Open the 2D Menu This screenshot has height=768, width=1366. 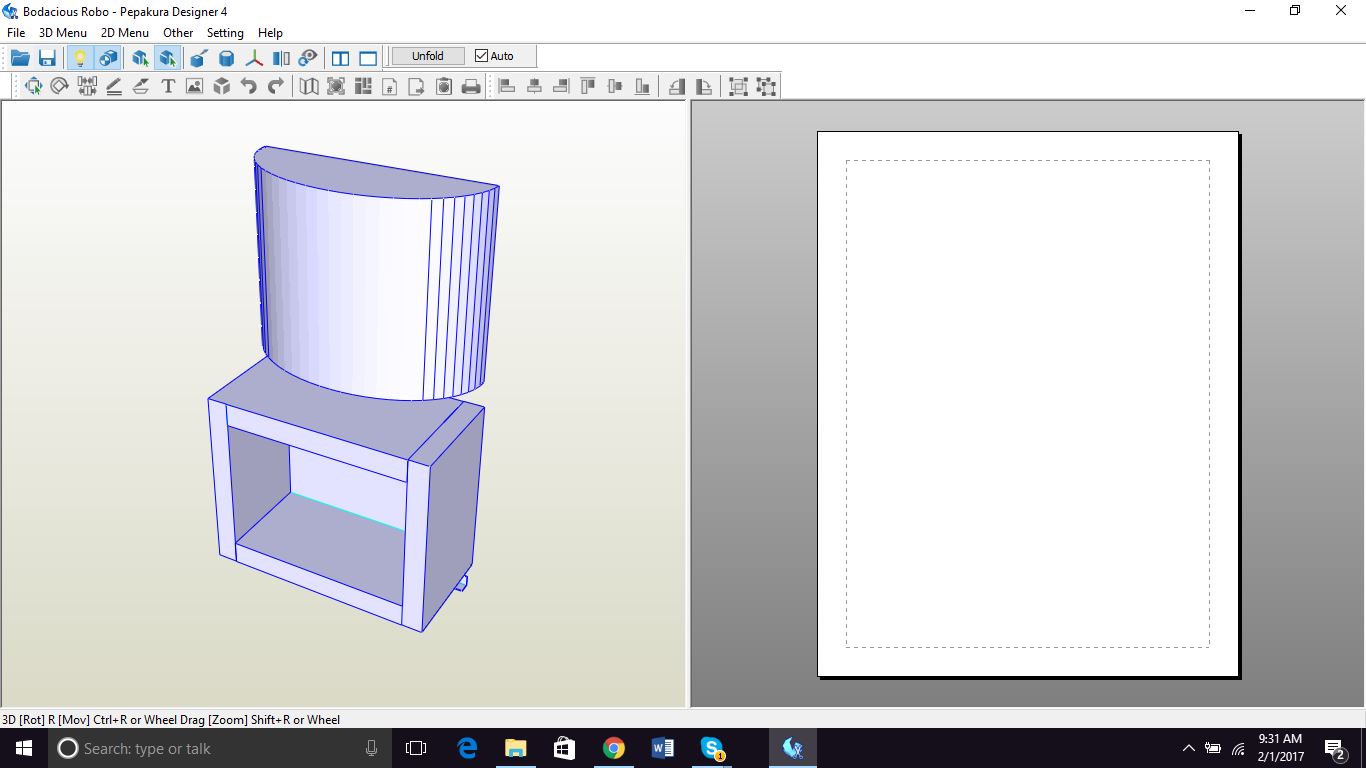click(125, 32)
